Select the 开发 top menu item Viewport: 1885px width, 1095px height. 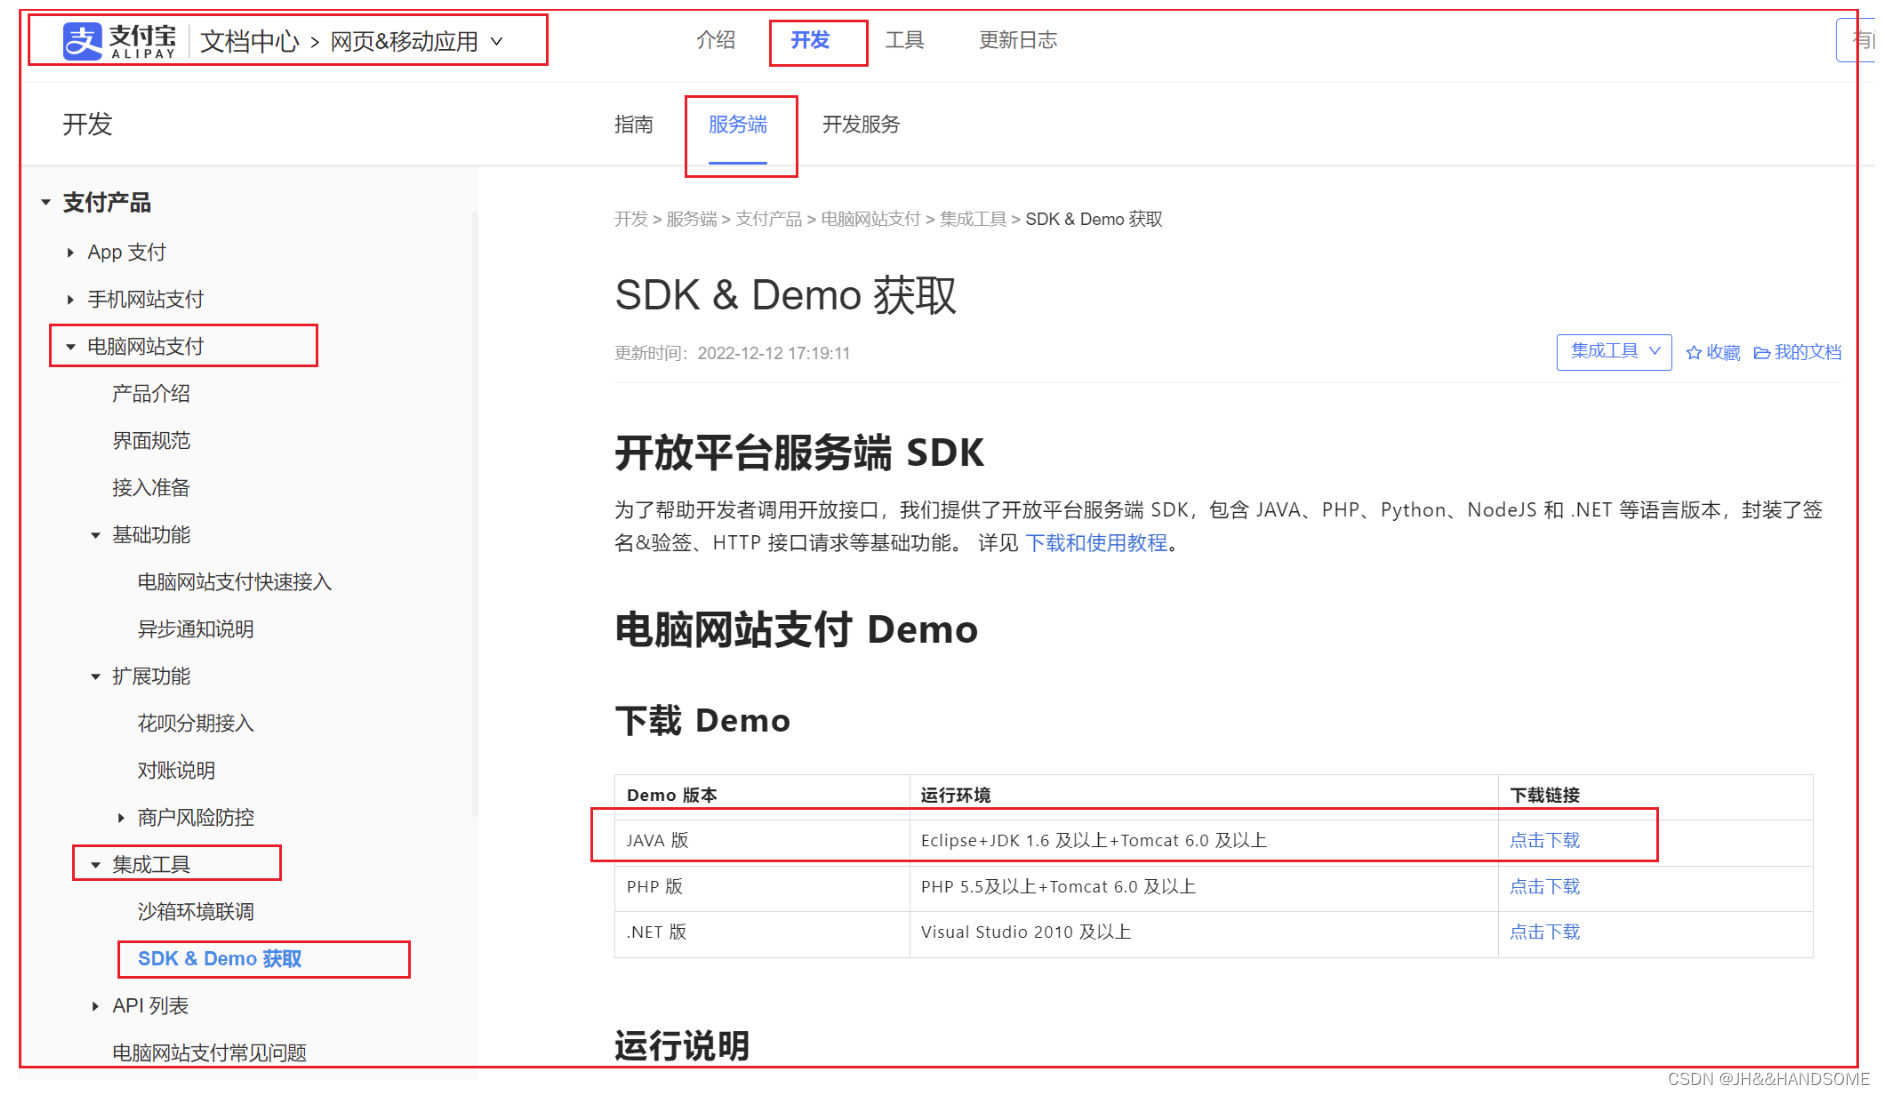coord(810,40)
